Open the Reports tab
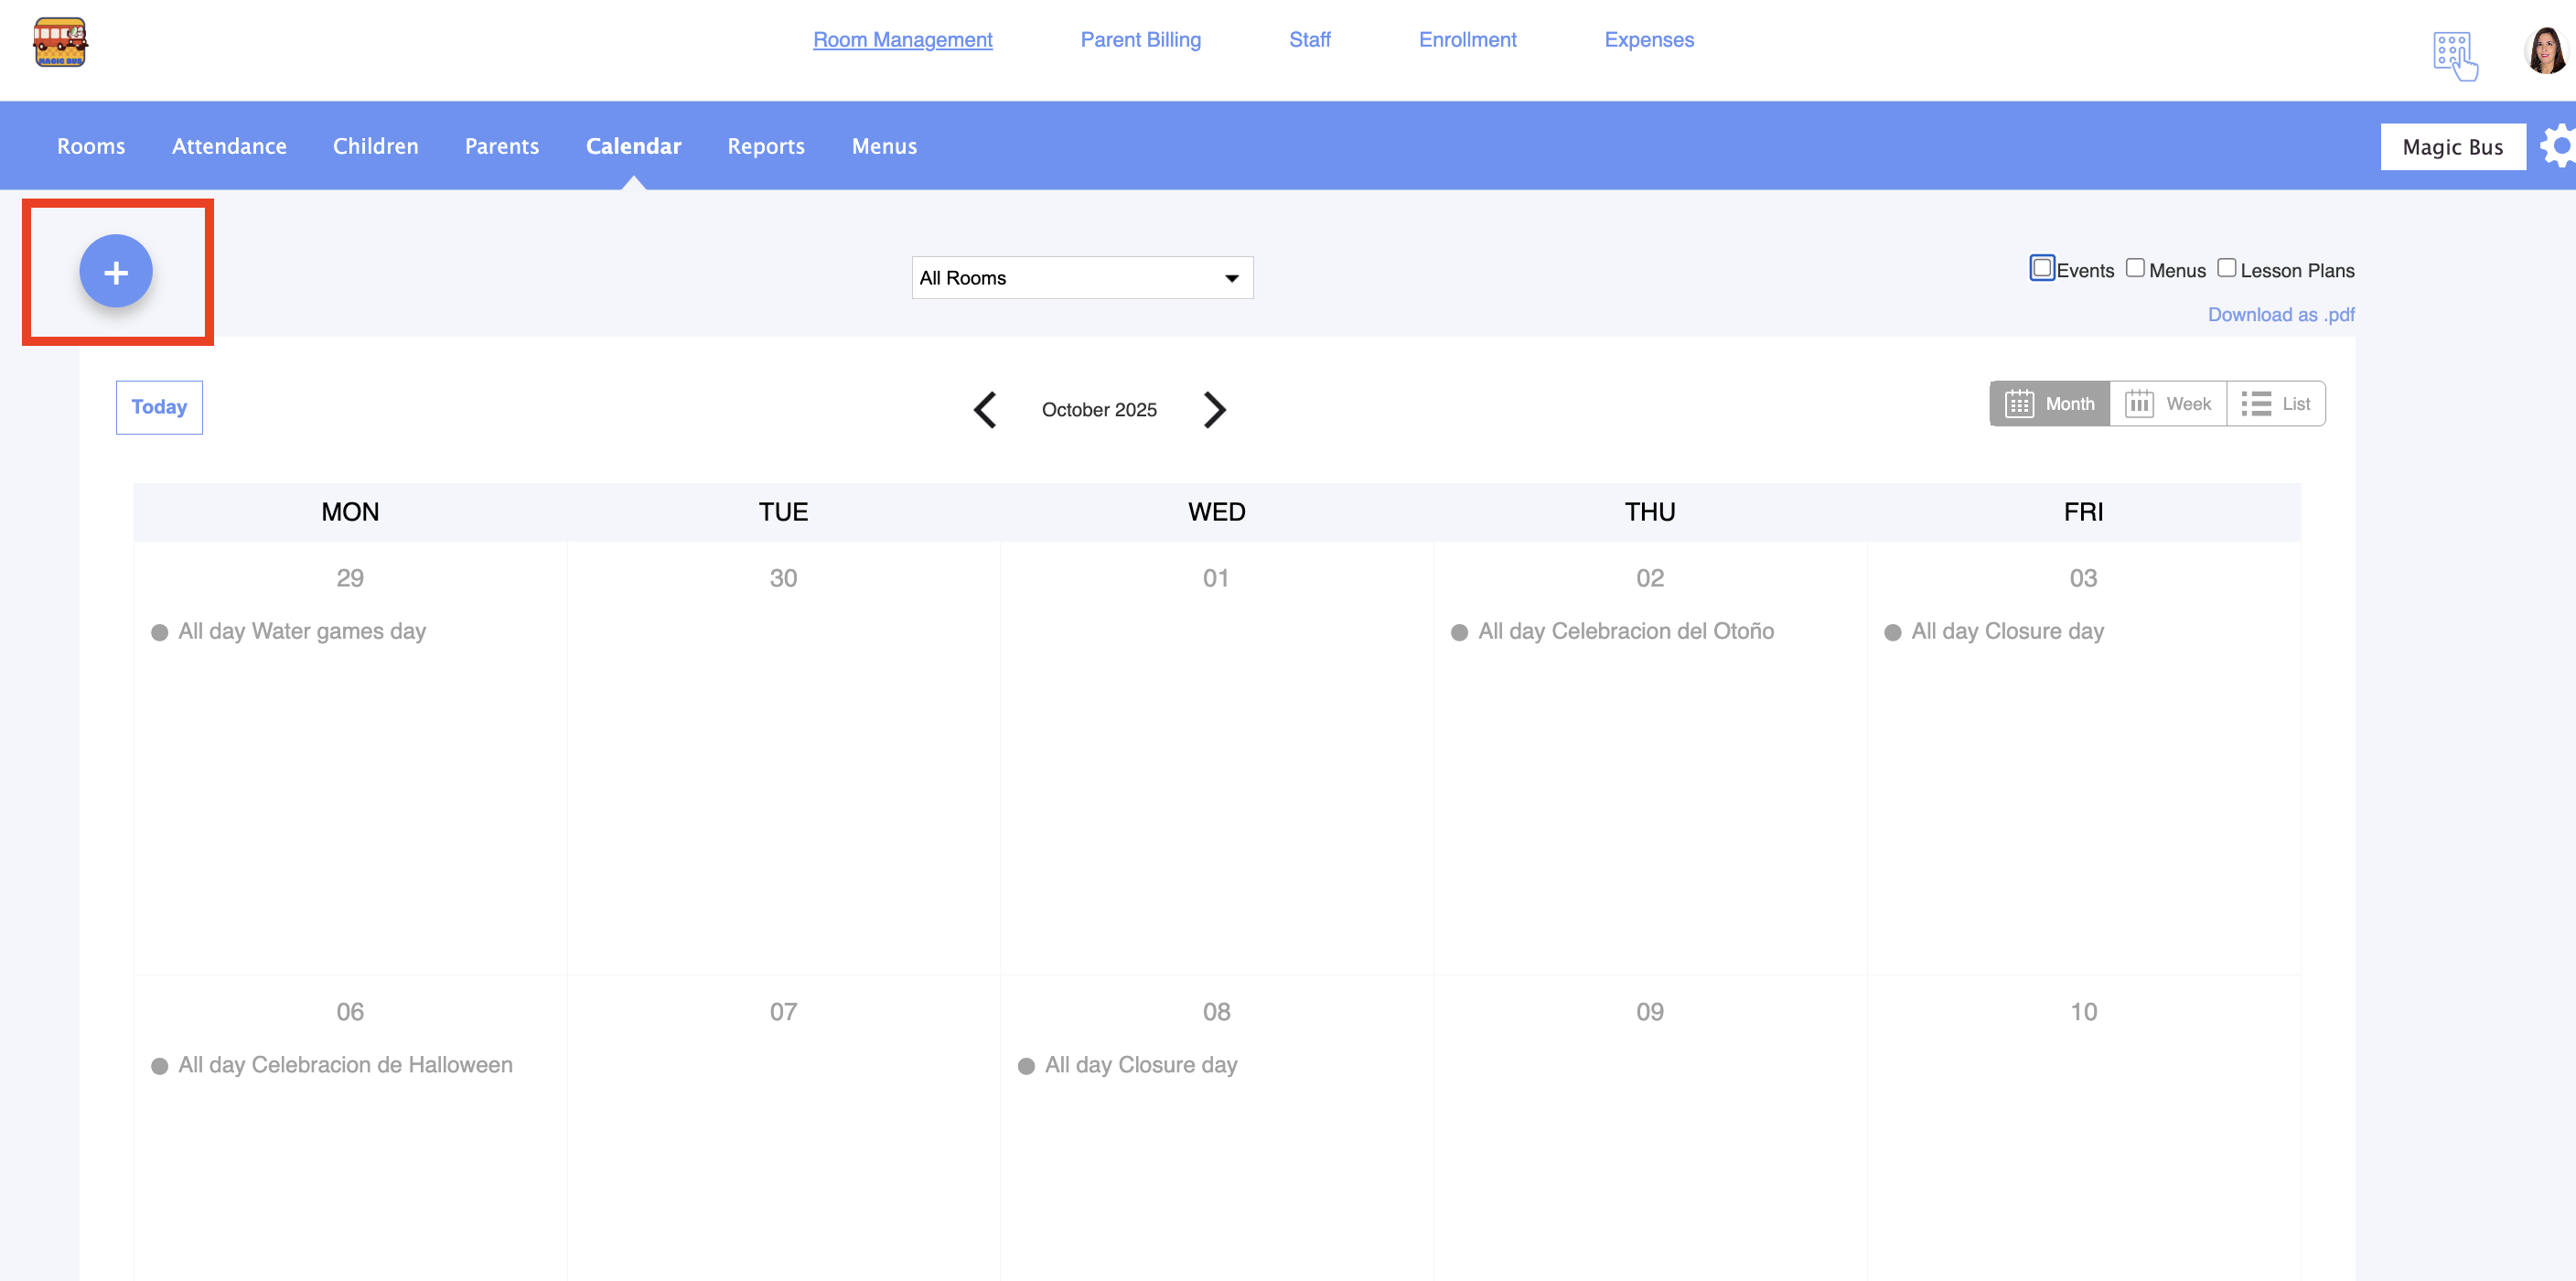This screenshot has width=2576, height=1281. 765,146
